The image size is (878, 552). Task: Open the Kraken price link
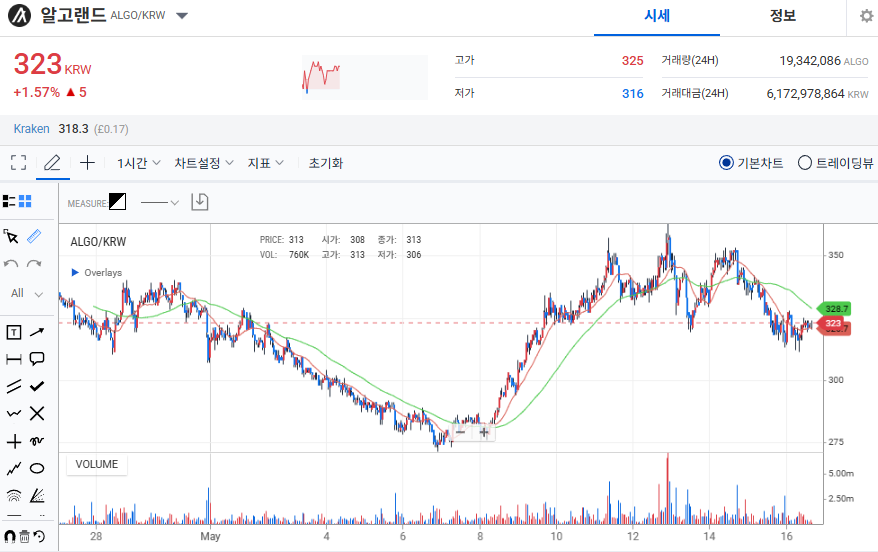[31, 129]
